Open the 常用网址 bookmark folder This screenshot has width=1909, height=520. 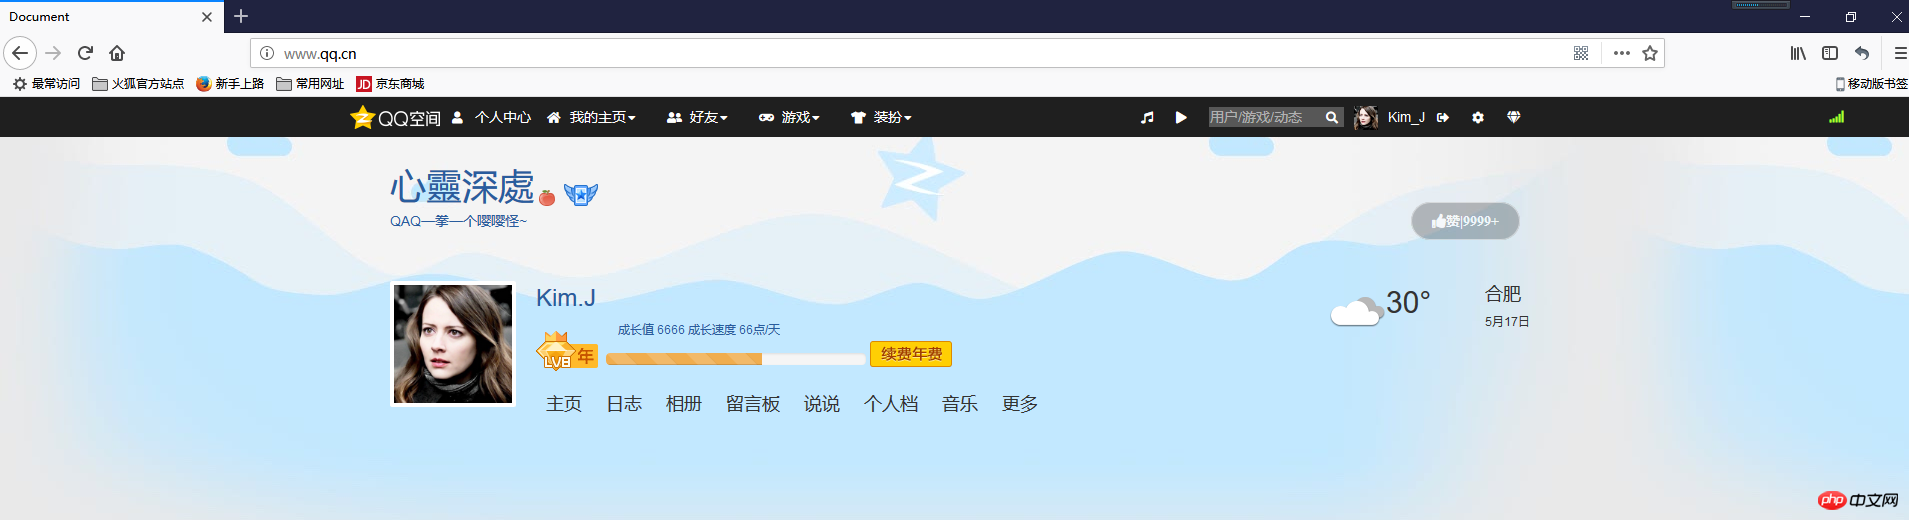tap(310, 84)
